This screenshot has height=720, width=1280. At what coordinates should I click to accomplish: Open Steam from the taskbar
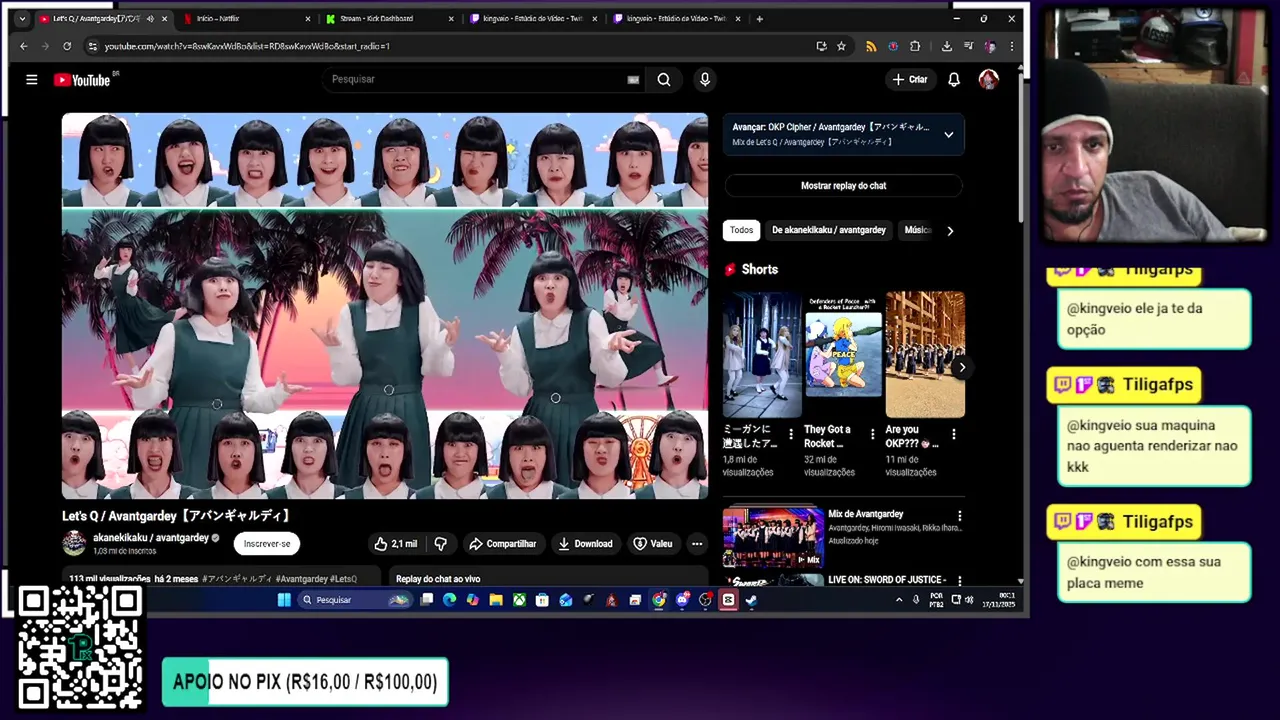point(751,600)
